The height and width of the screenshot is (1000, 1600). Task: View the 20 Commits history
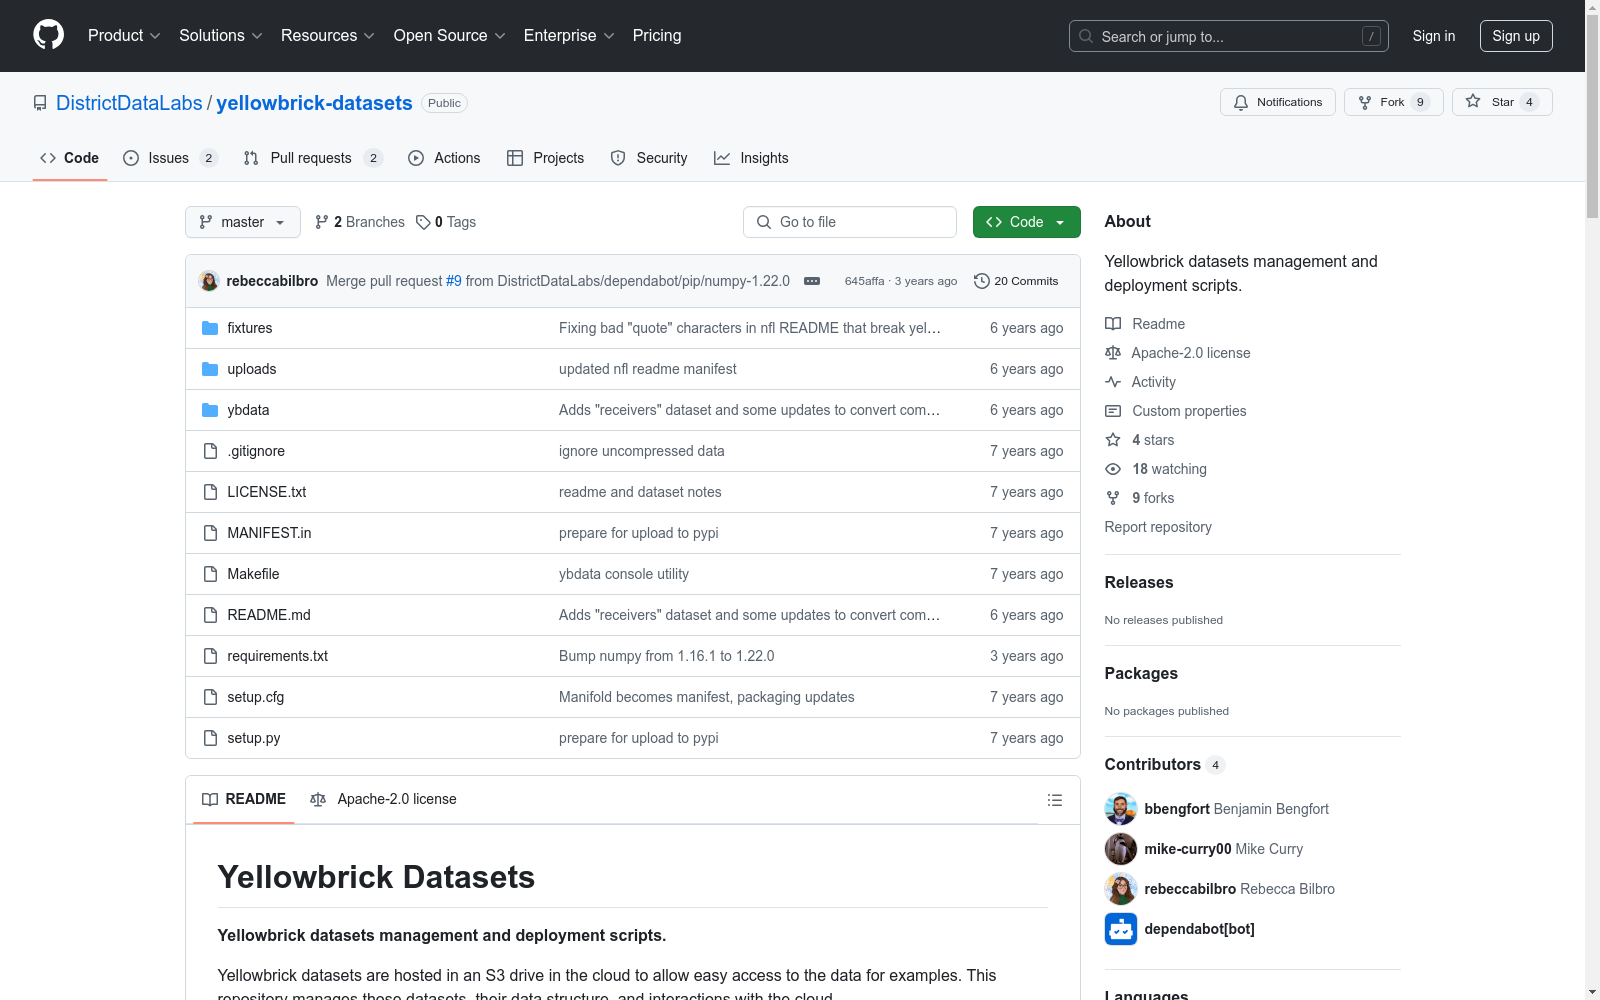coord(1016,281)
